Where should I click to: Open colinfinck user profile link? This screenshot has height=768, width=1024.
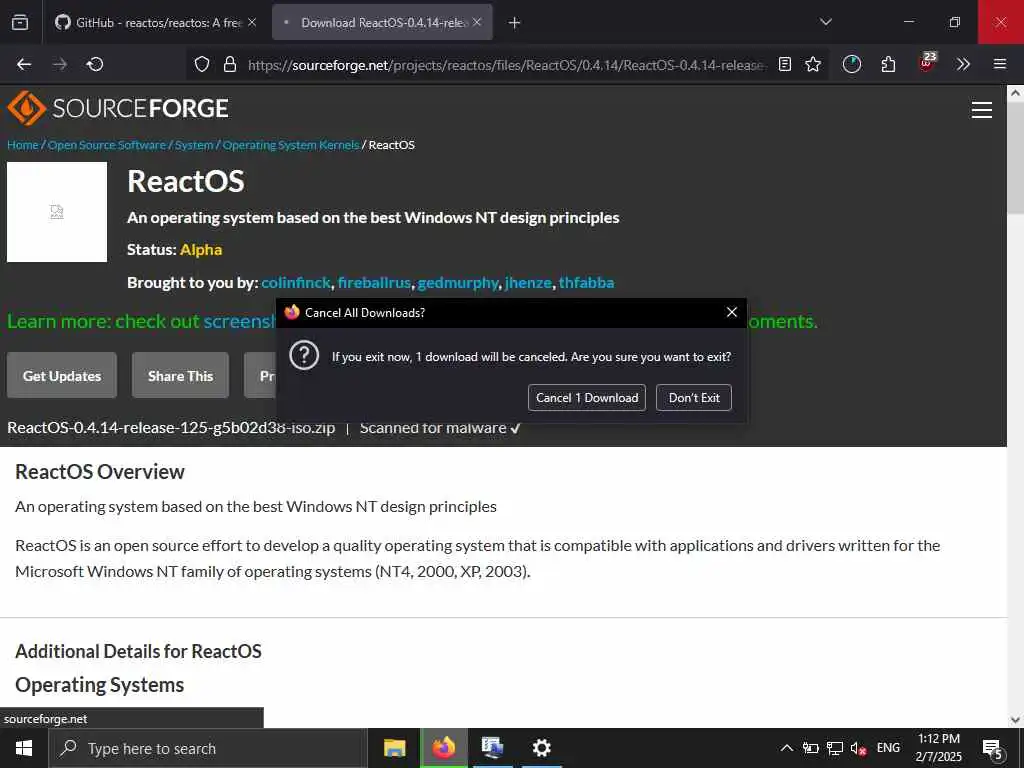point(296,283)
